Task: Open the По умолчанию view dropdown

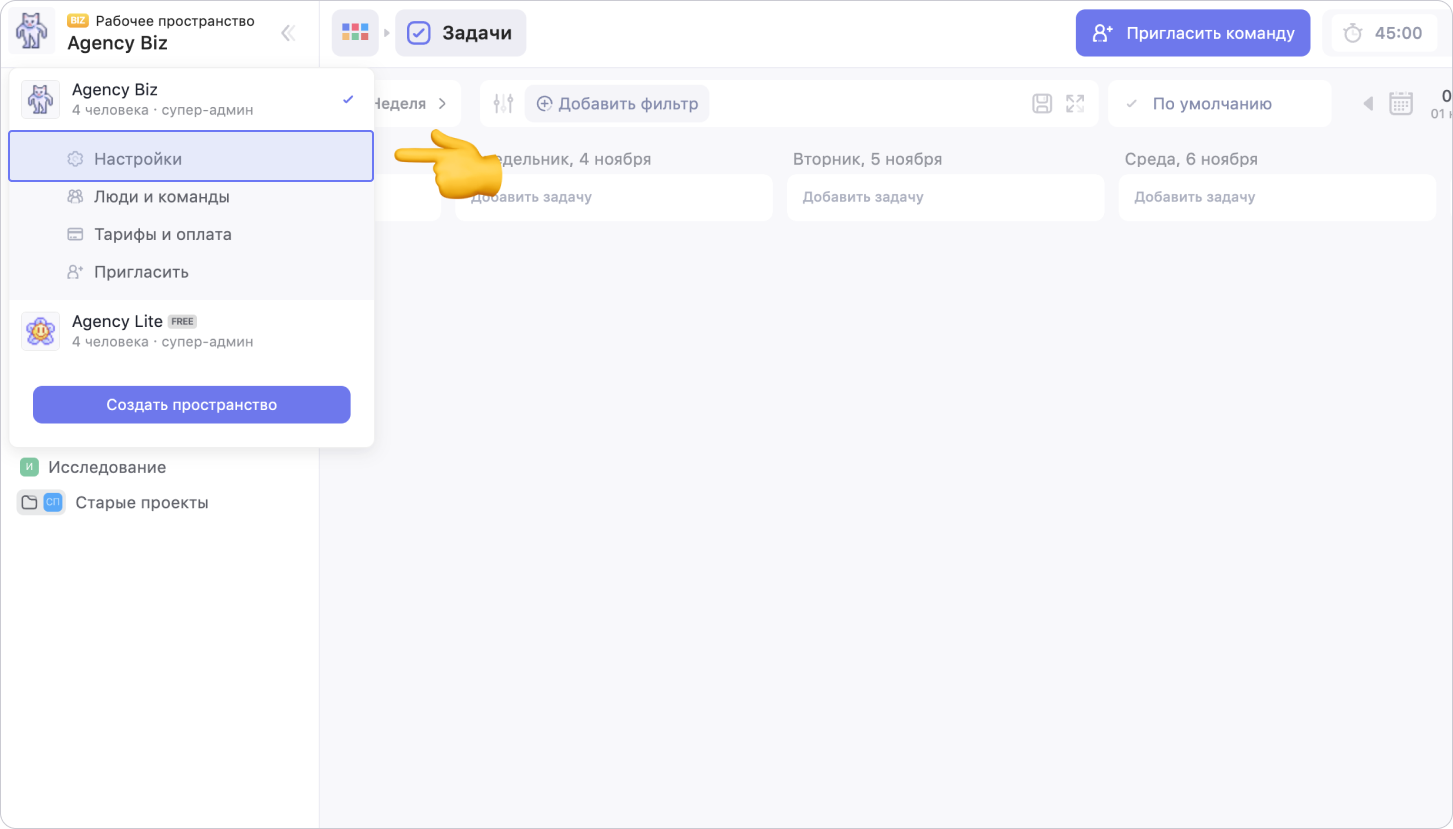Action: click(x=1219, y=103)
